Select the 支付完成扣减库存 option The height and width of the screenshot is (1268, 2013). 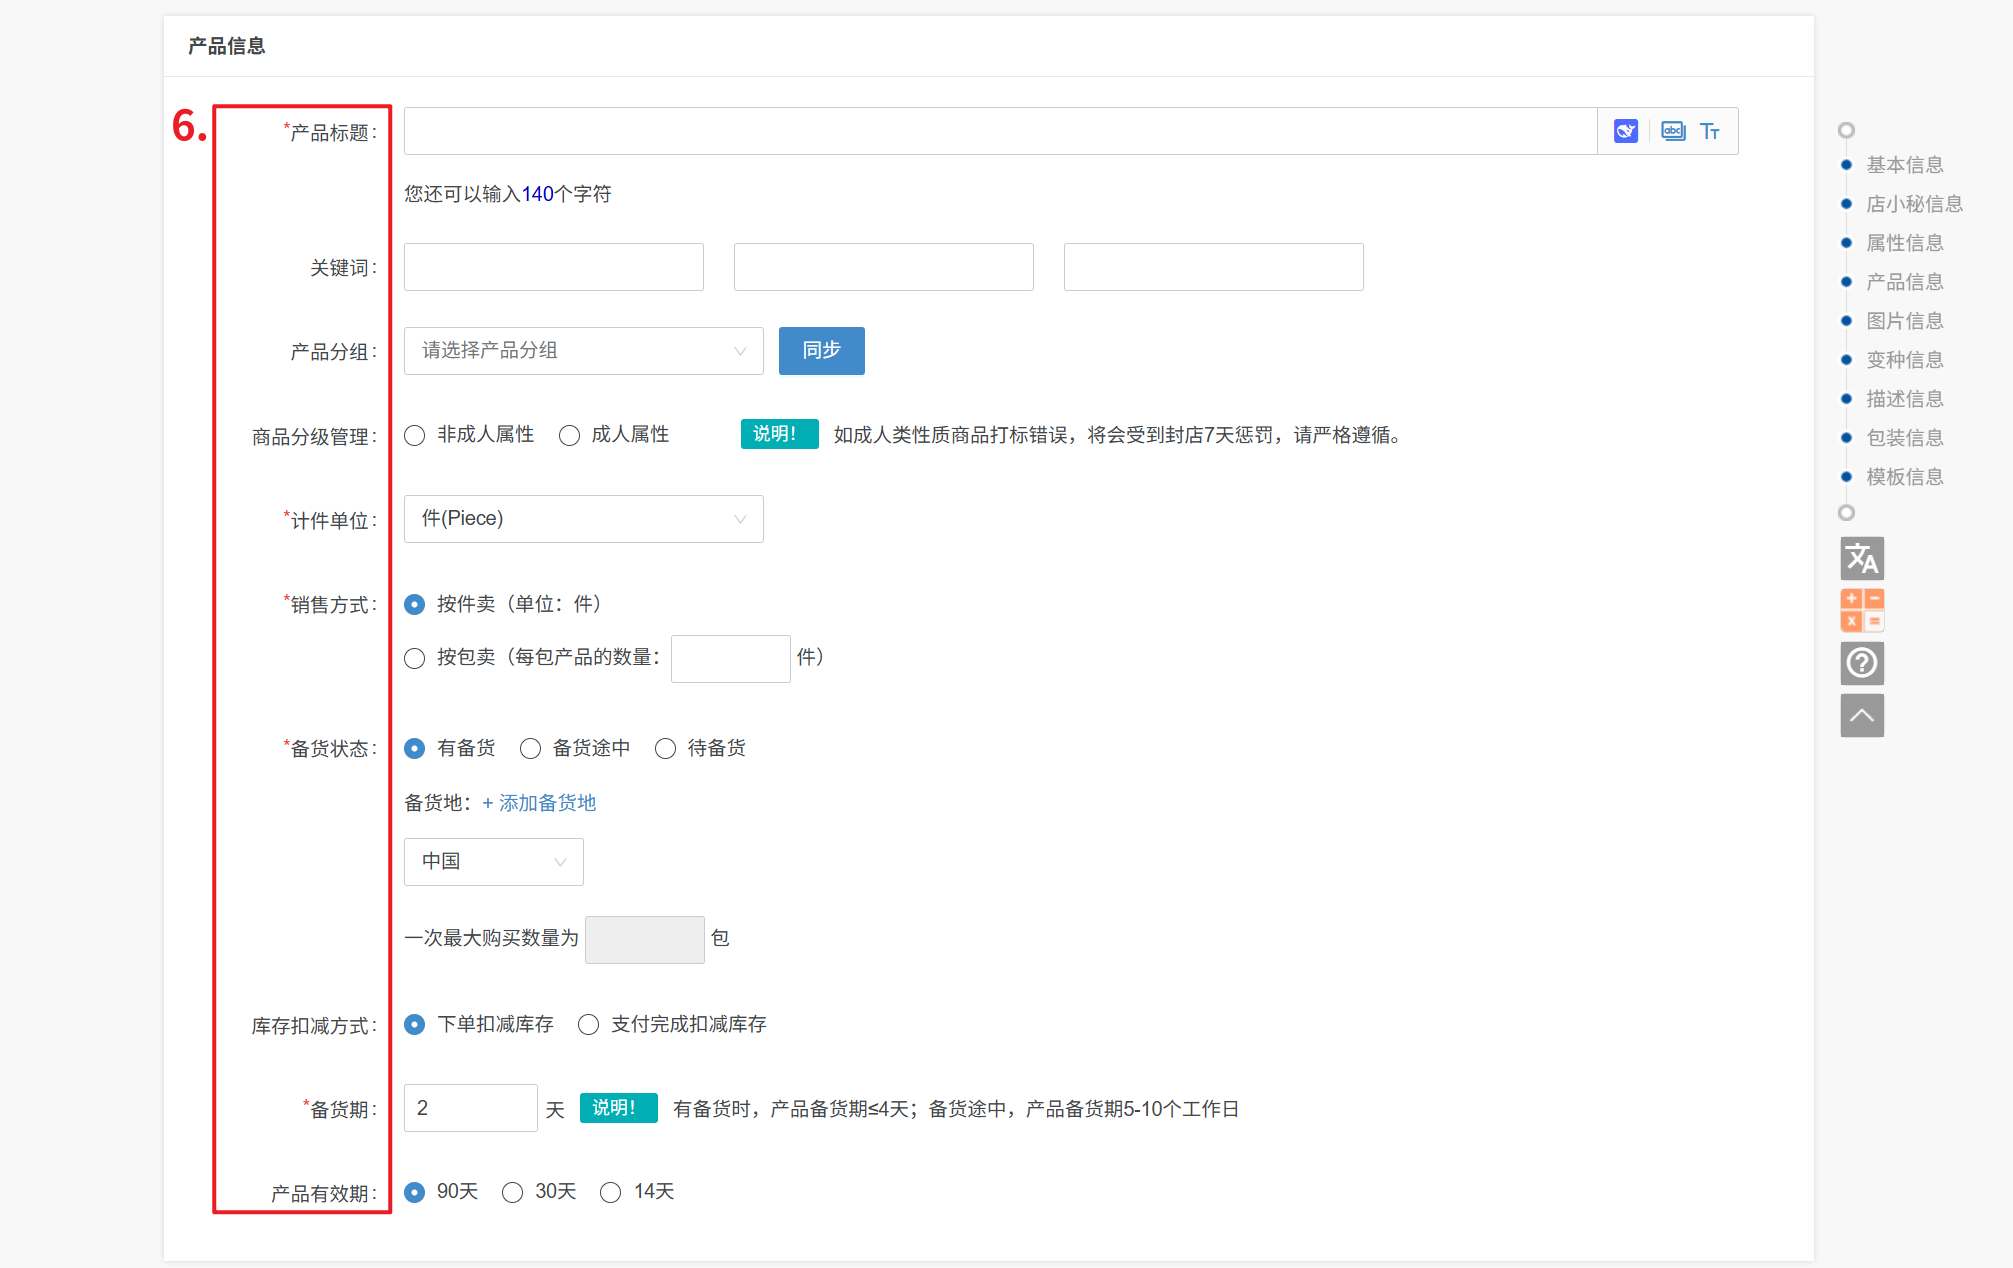click(589, 1025)
